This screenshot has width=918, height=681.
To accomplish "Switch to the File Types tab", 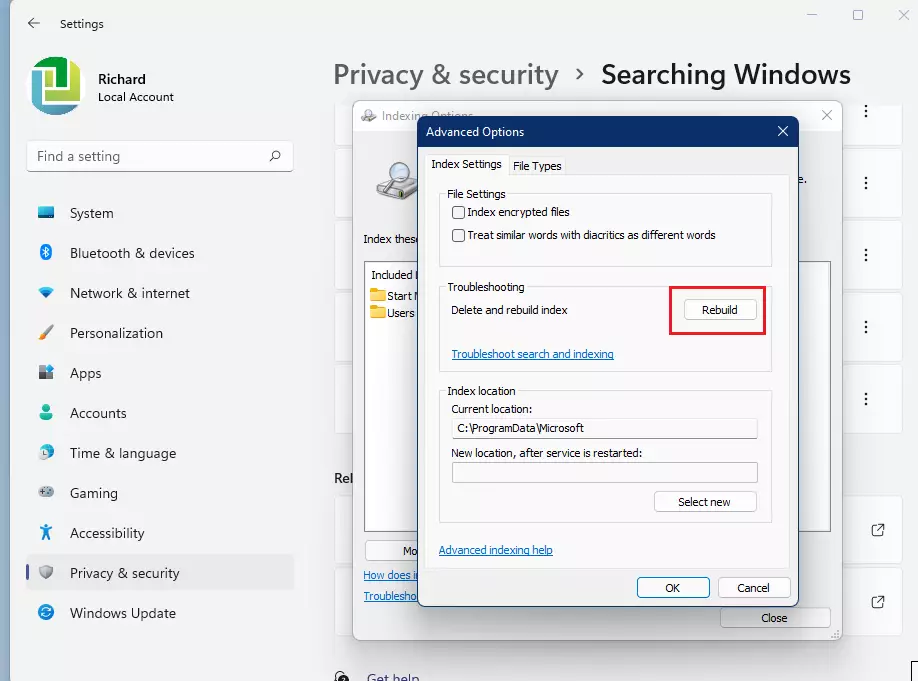I will pos(537,166).
